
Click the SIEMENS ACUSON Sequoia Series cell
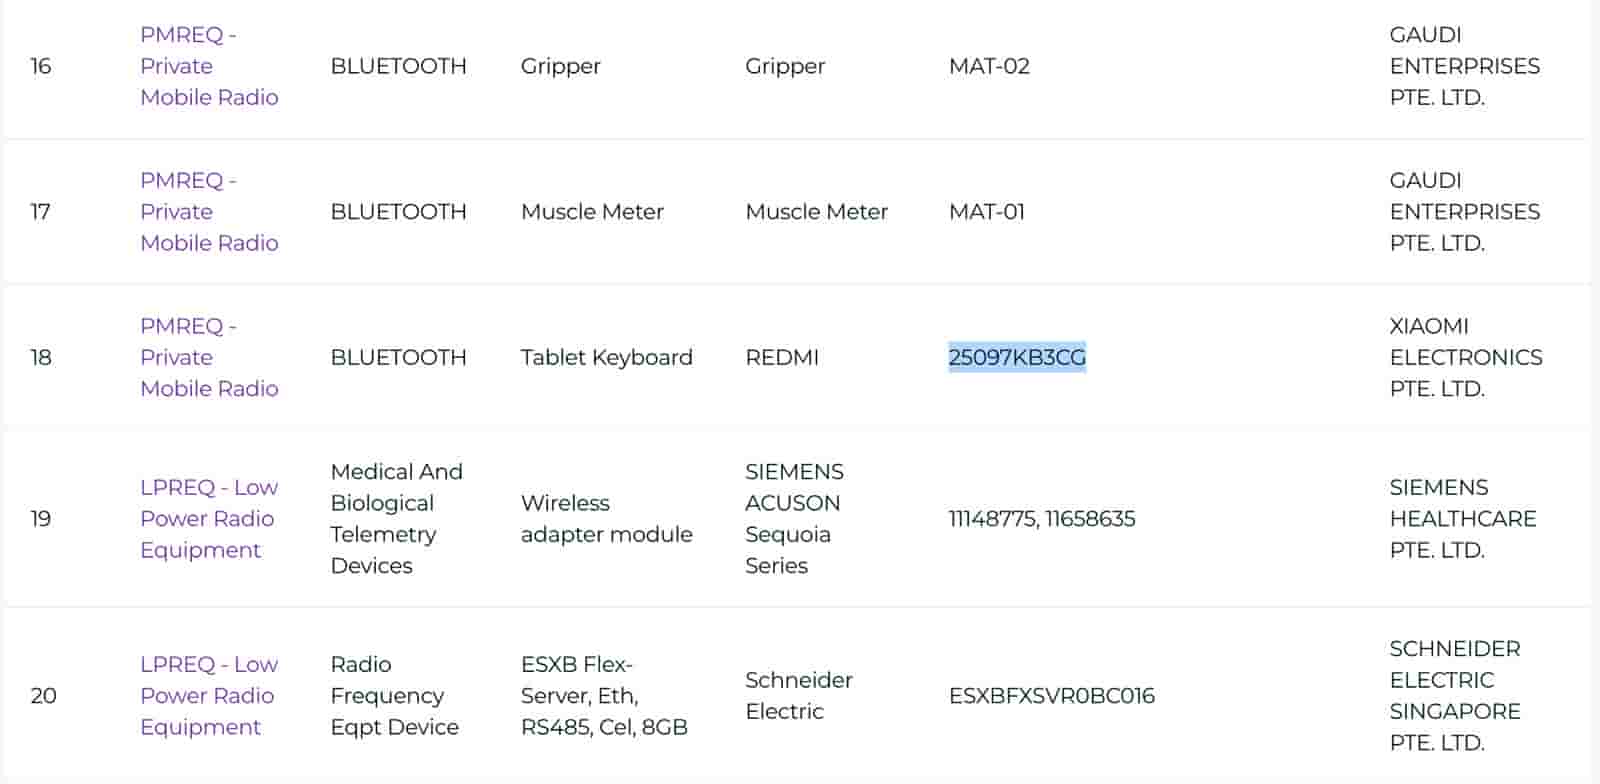pos(793,518)
